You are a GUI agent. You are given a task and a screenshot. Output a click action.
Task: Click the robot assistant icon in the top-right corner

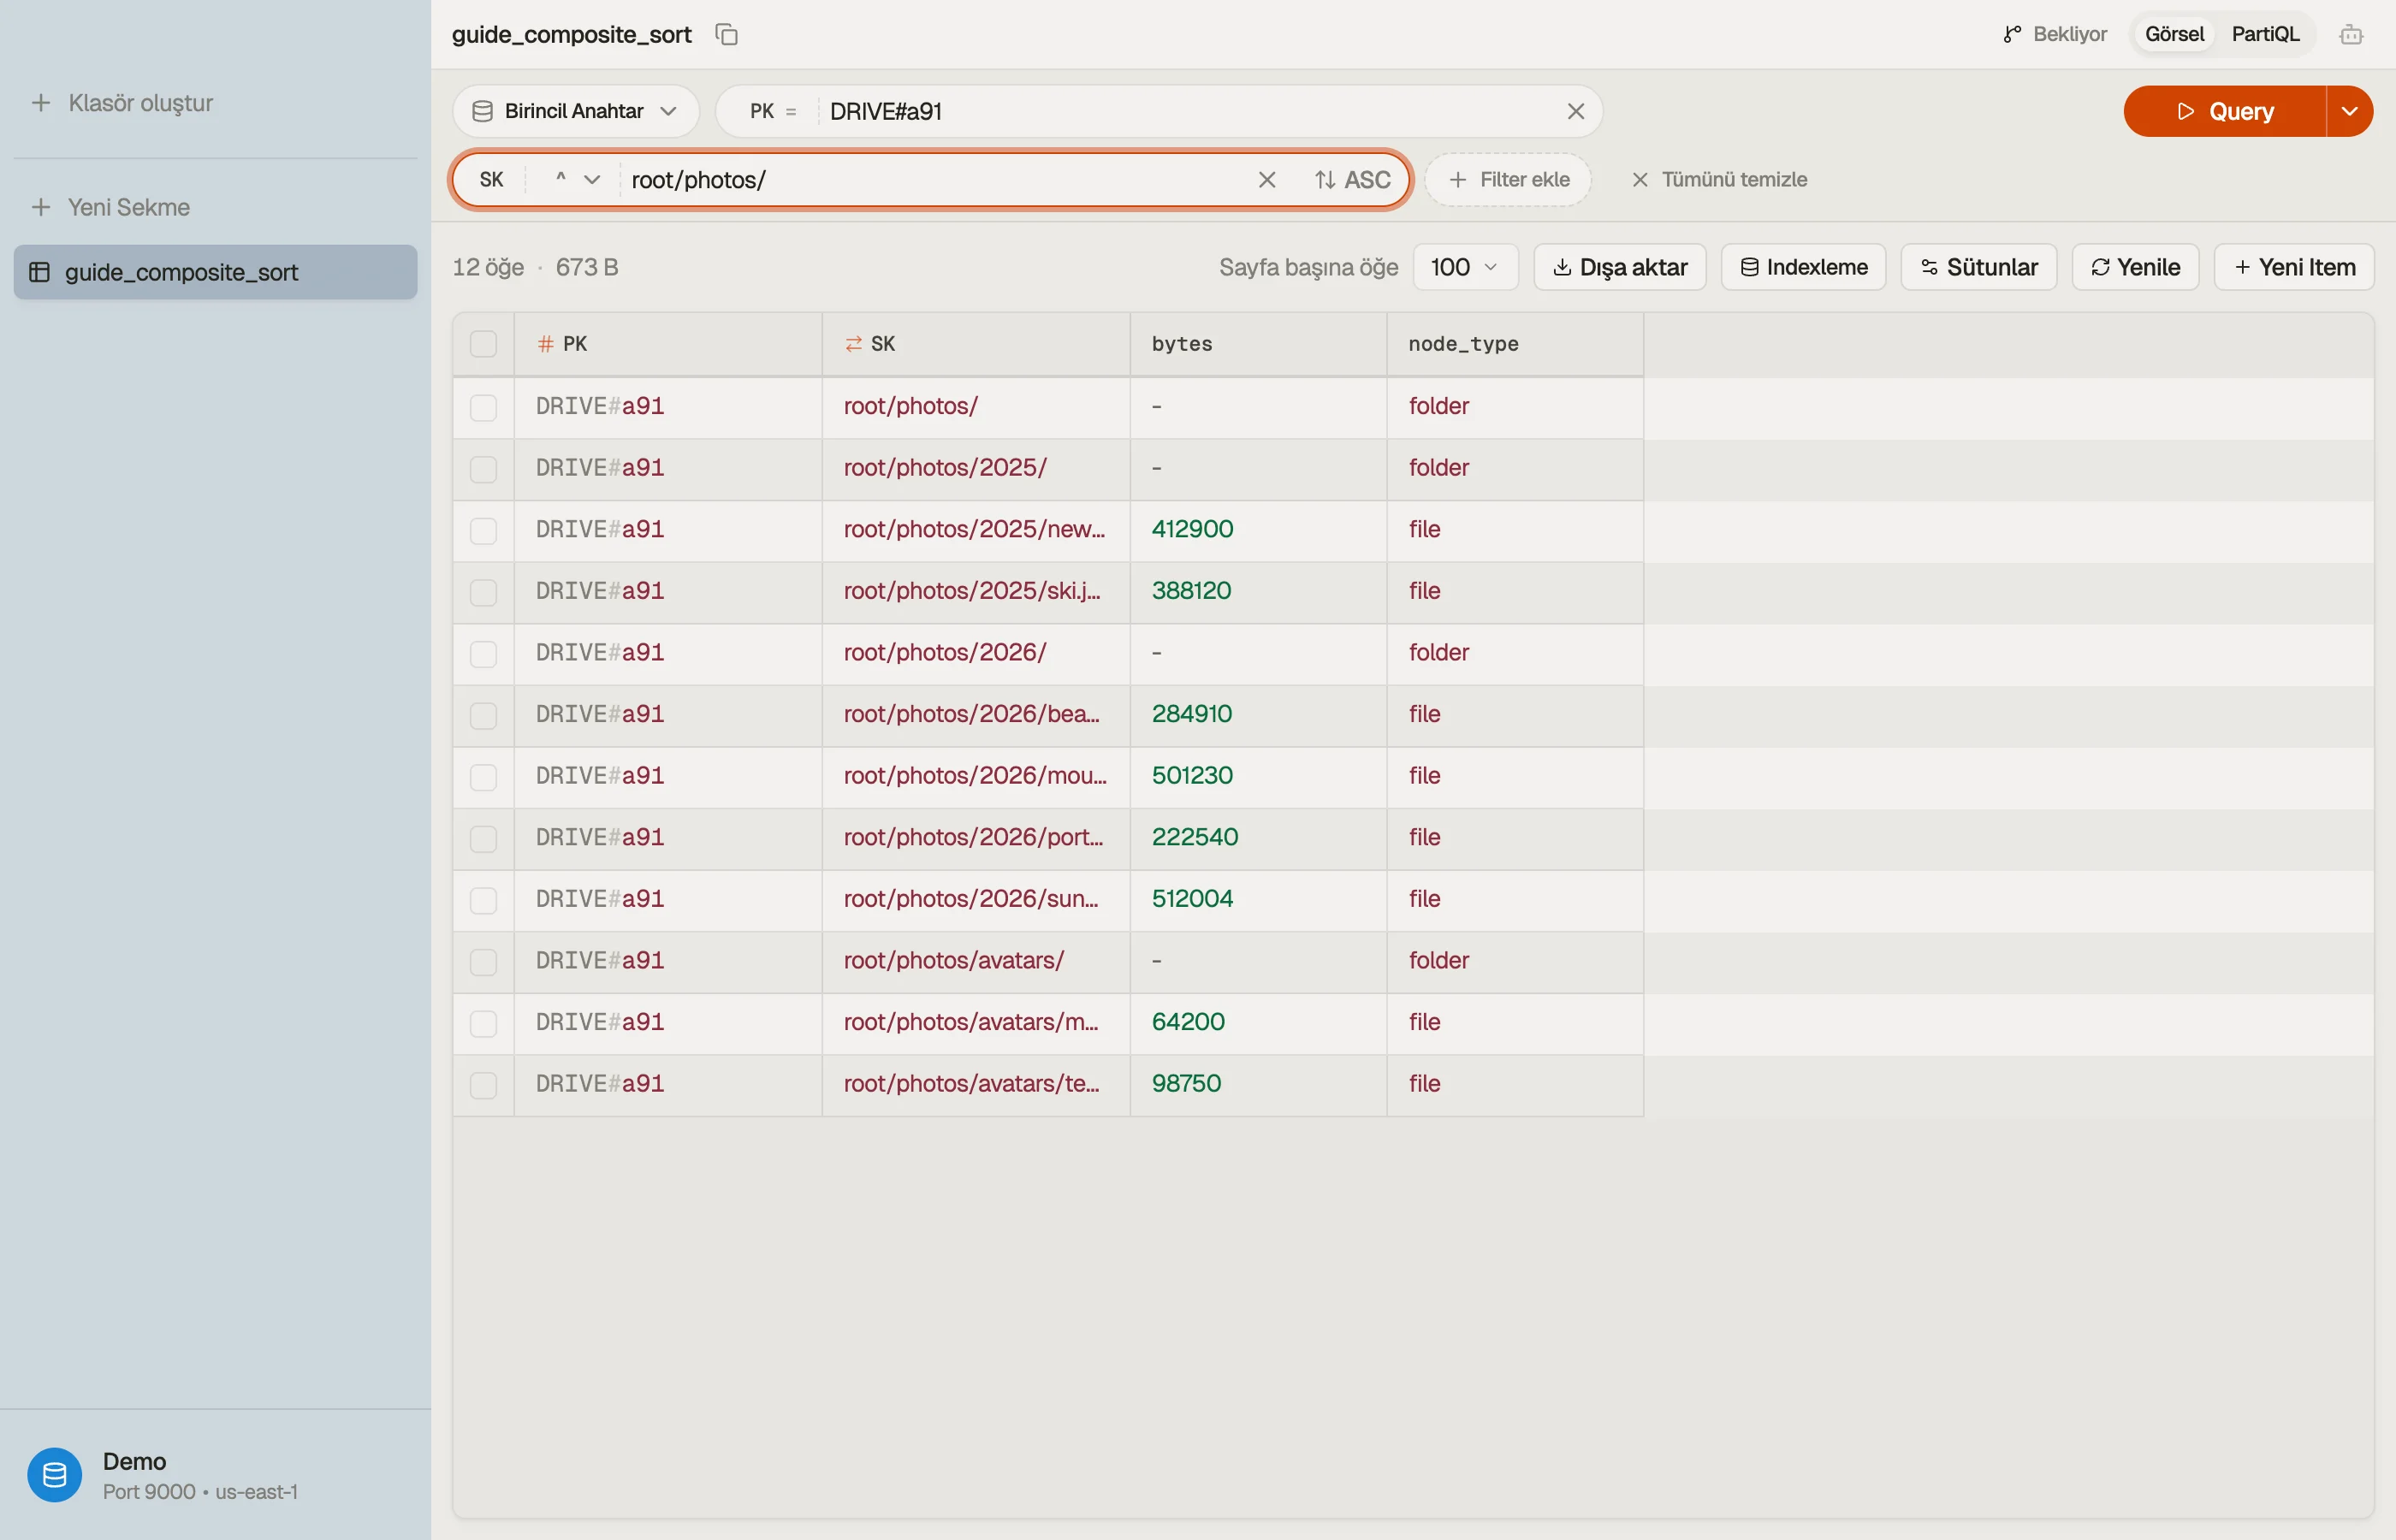[x=2351, y=34]
